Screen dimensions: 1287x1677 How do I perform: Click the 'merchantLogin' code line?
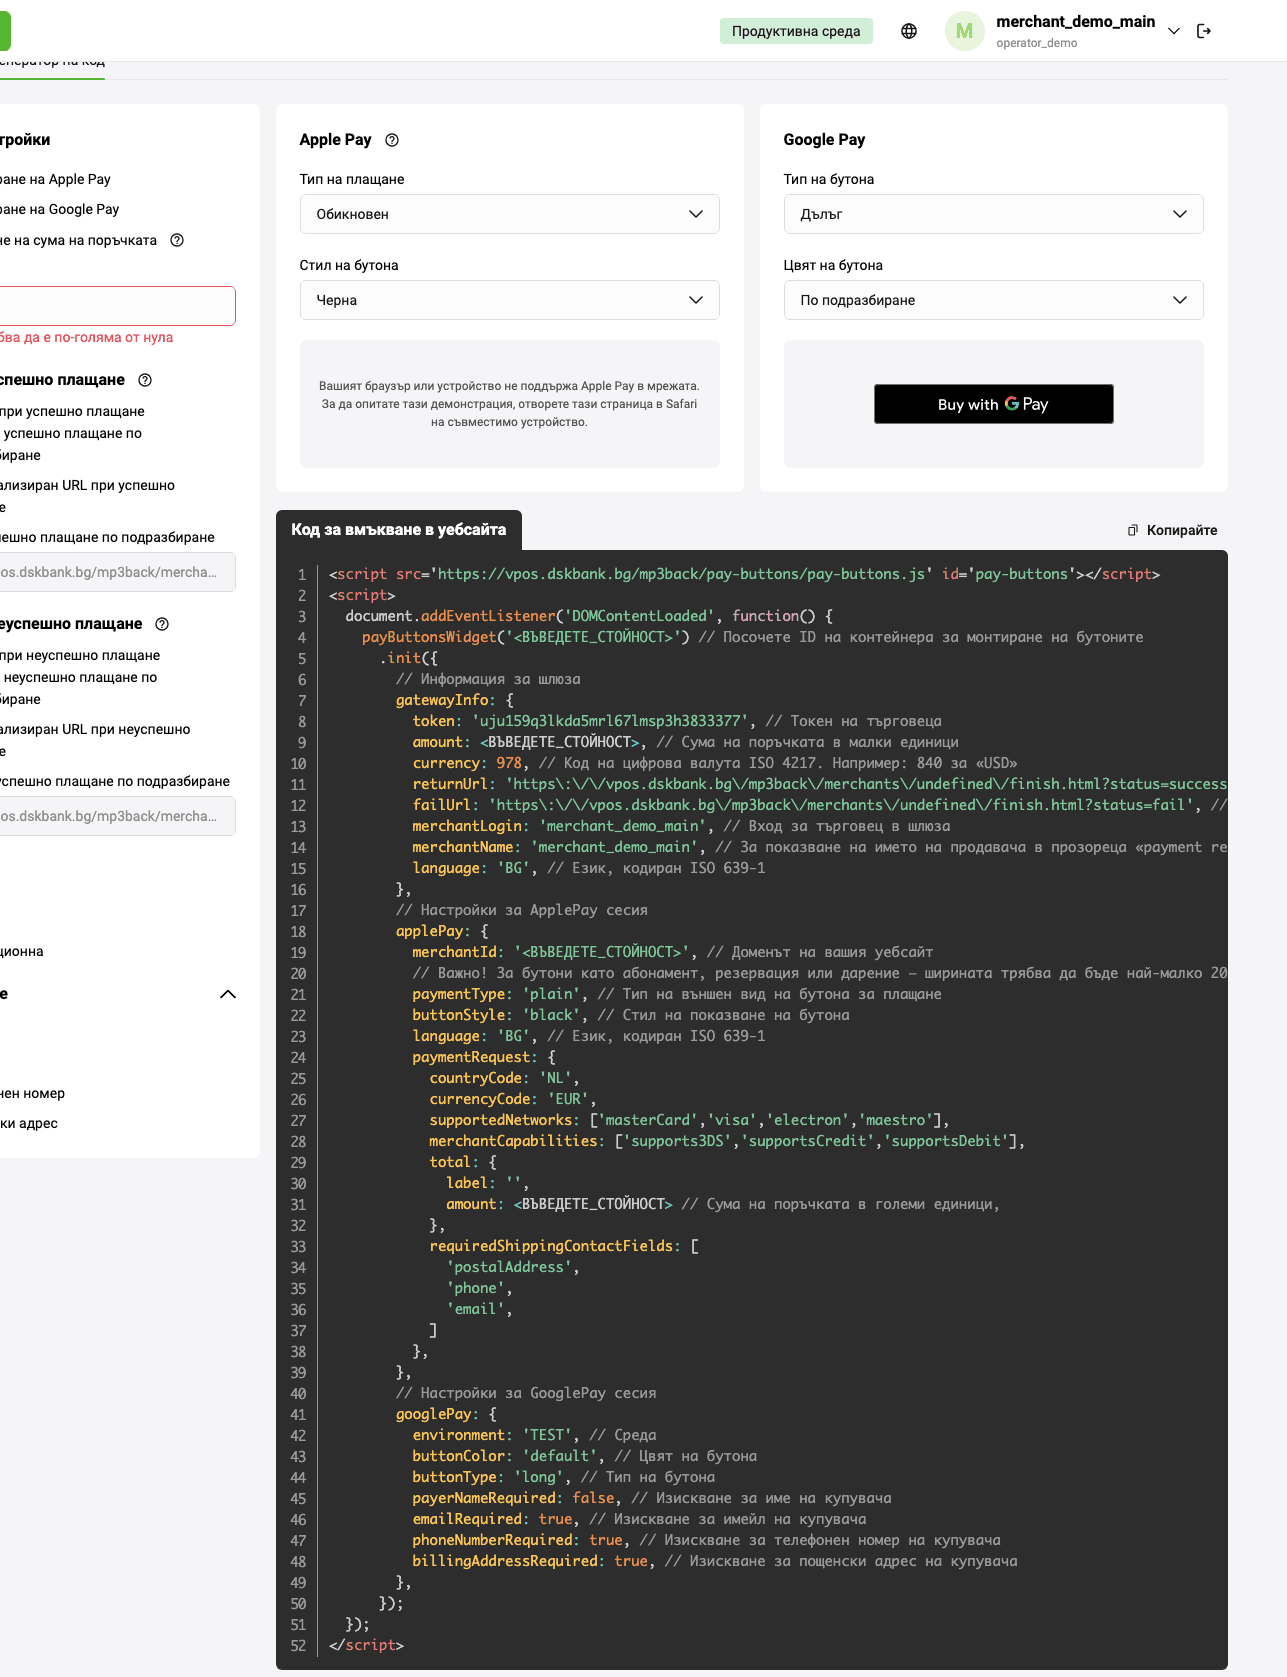point(681,826)
